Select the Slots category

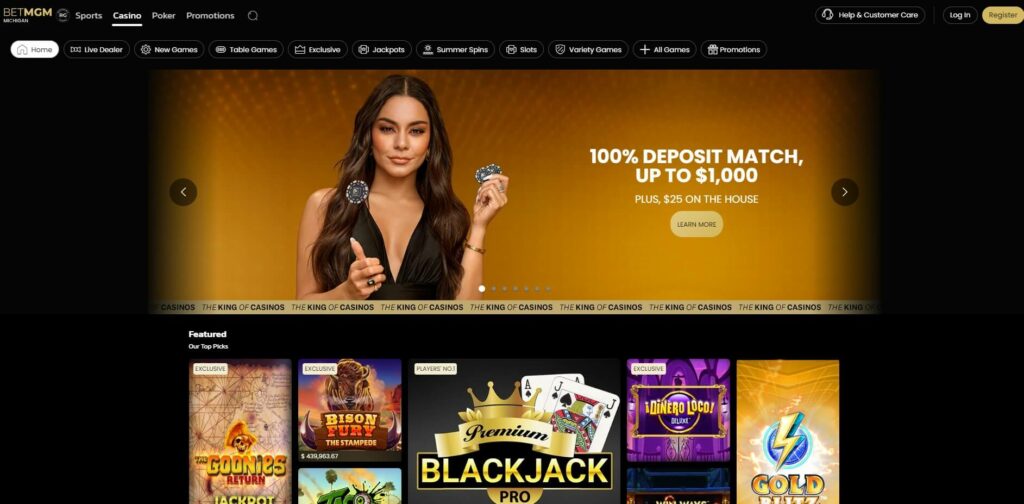point(521,50)
